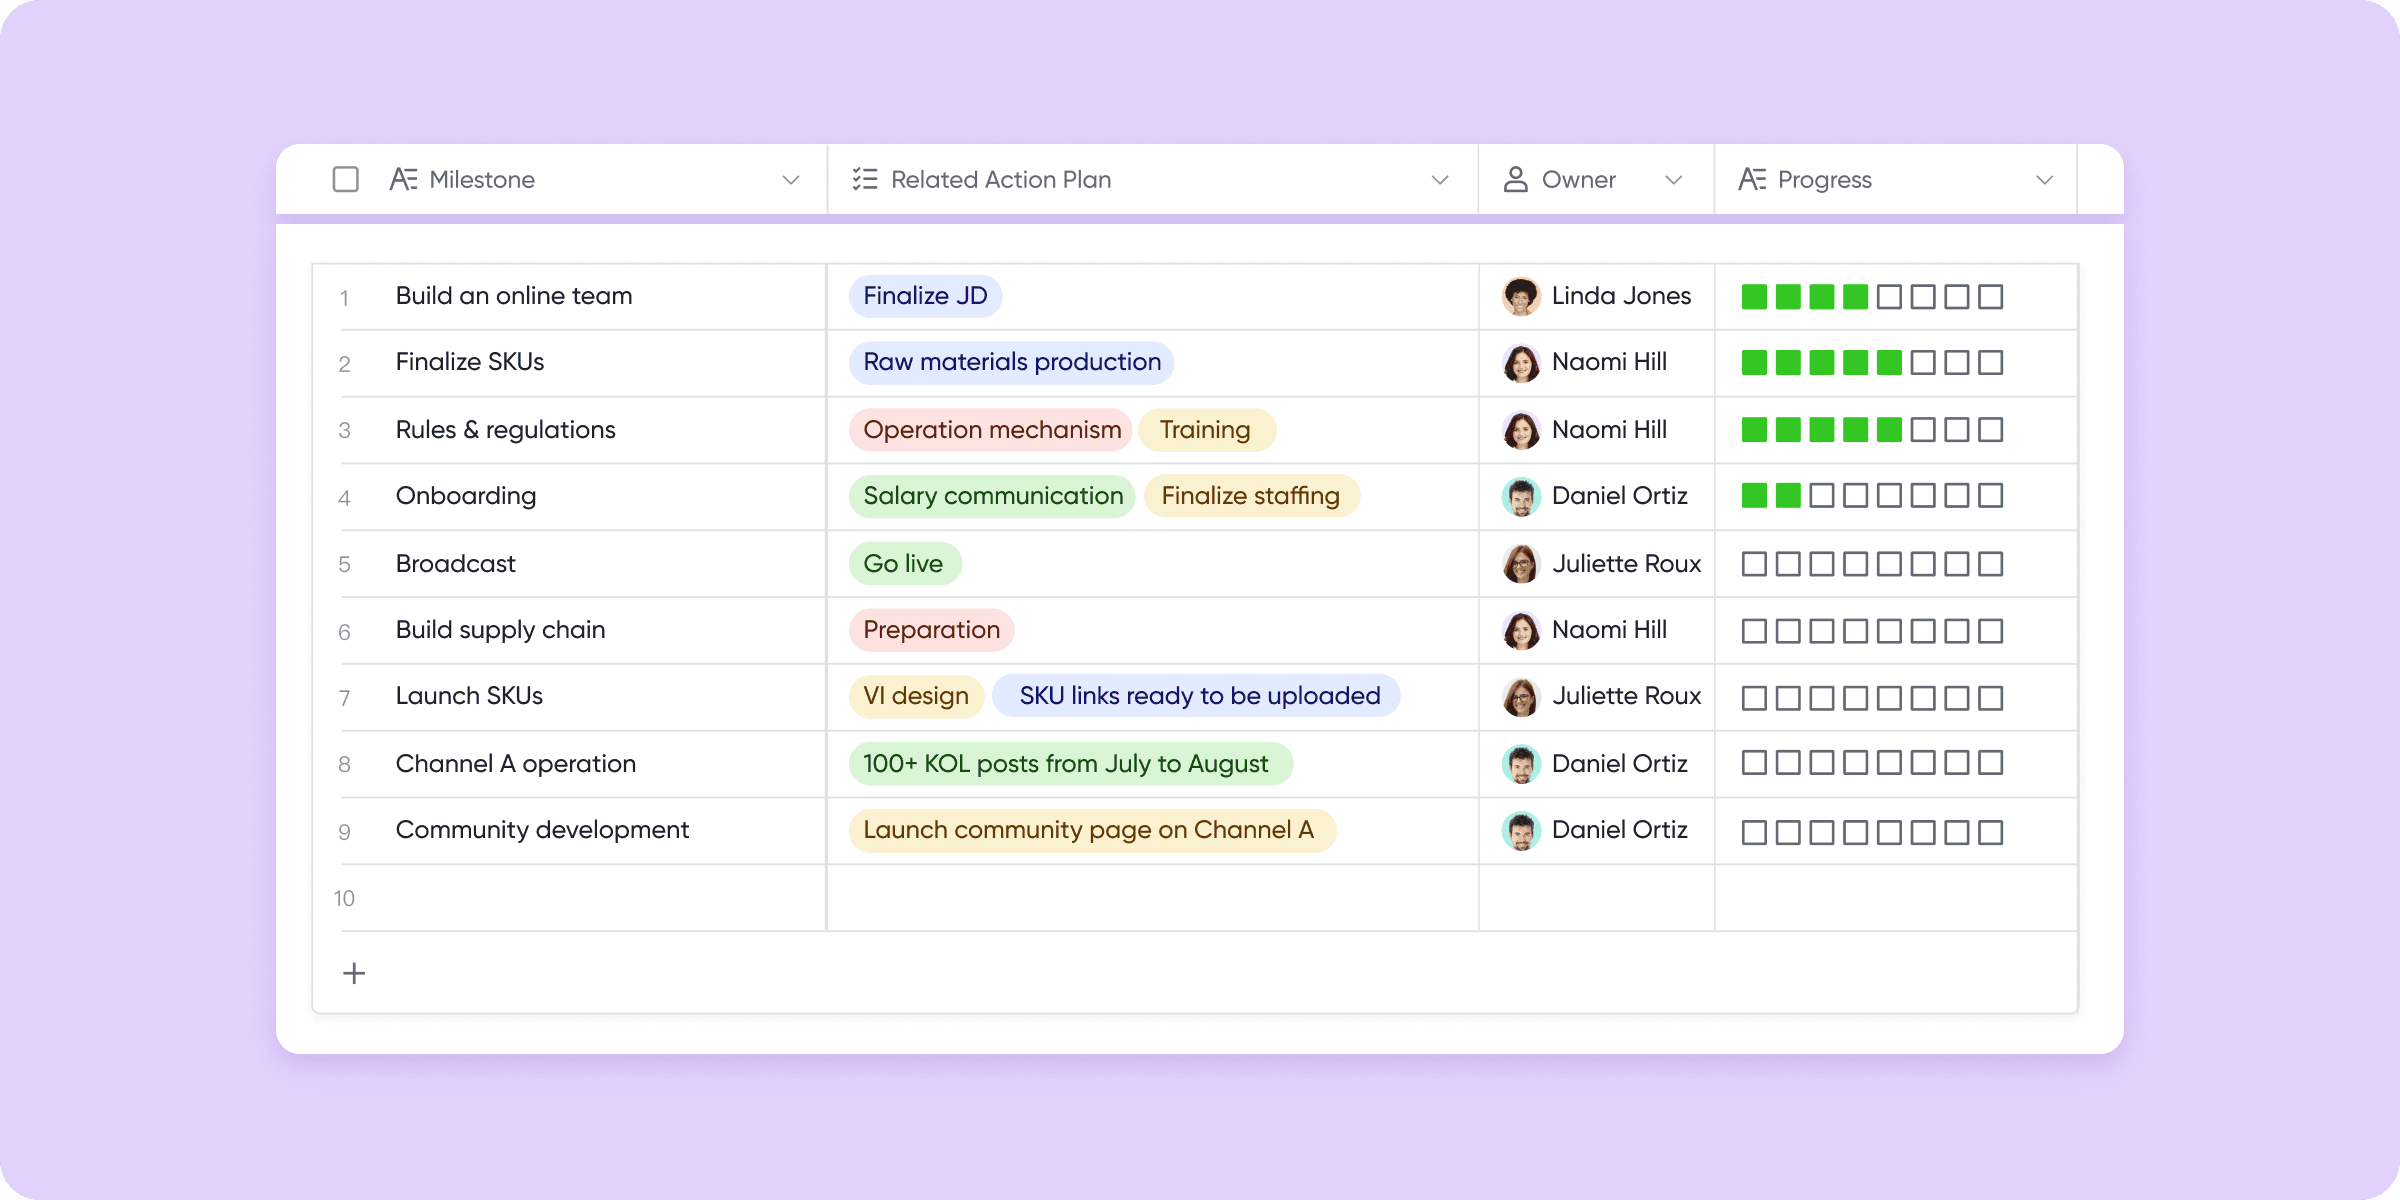2400x1200 pixels.
Task: Expand the Milestone column dropdown
Action: (793, 179)
